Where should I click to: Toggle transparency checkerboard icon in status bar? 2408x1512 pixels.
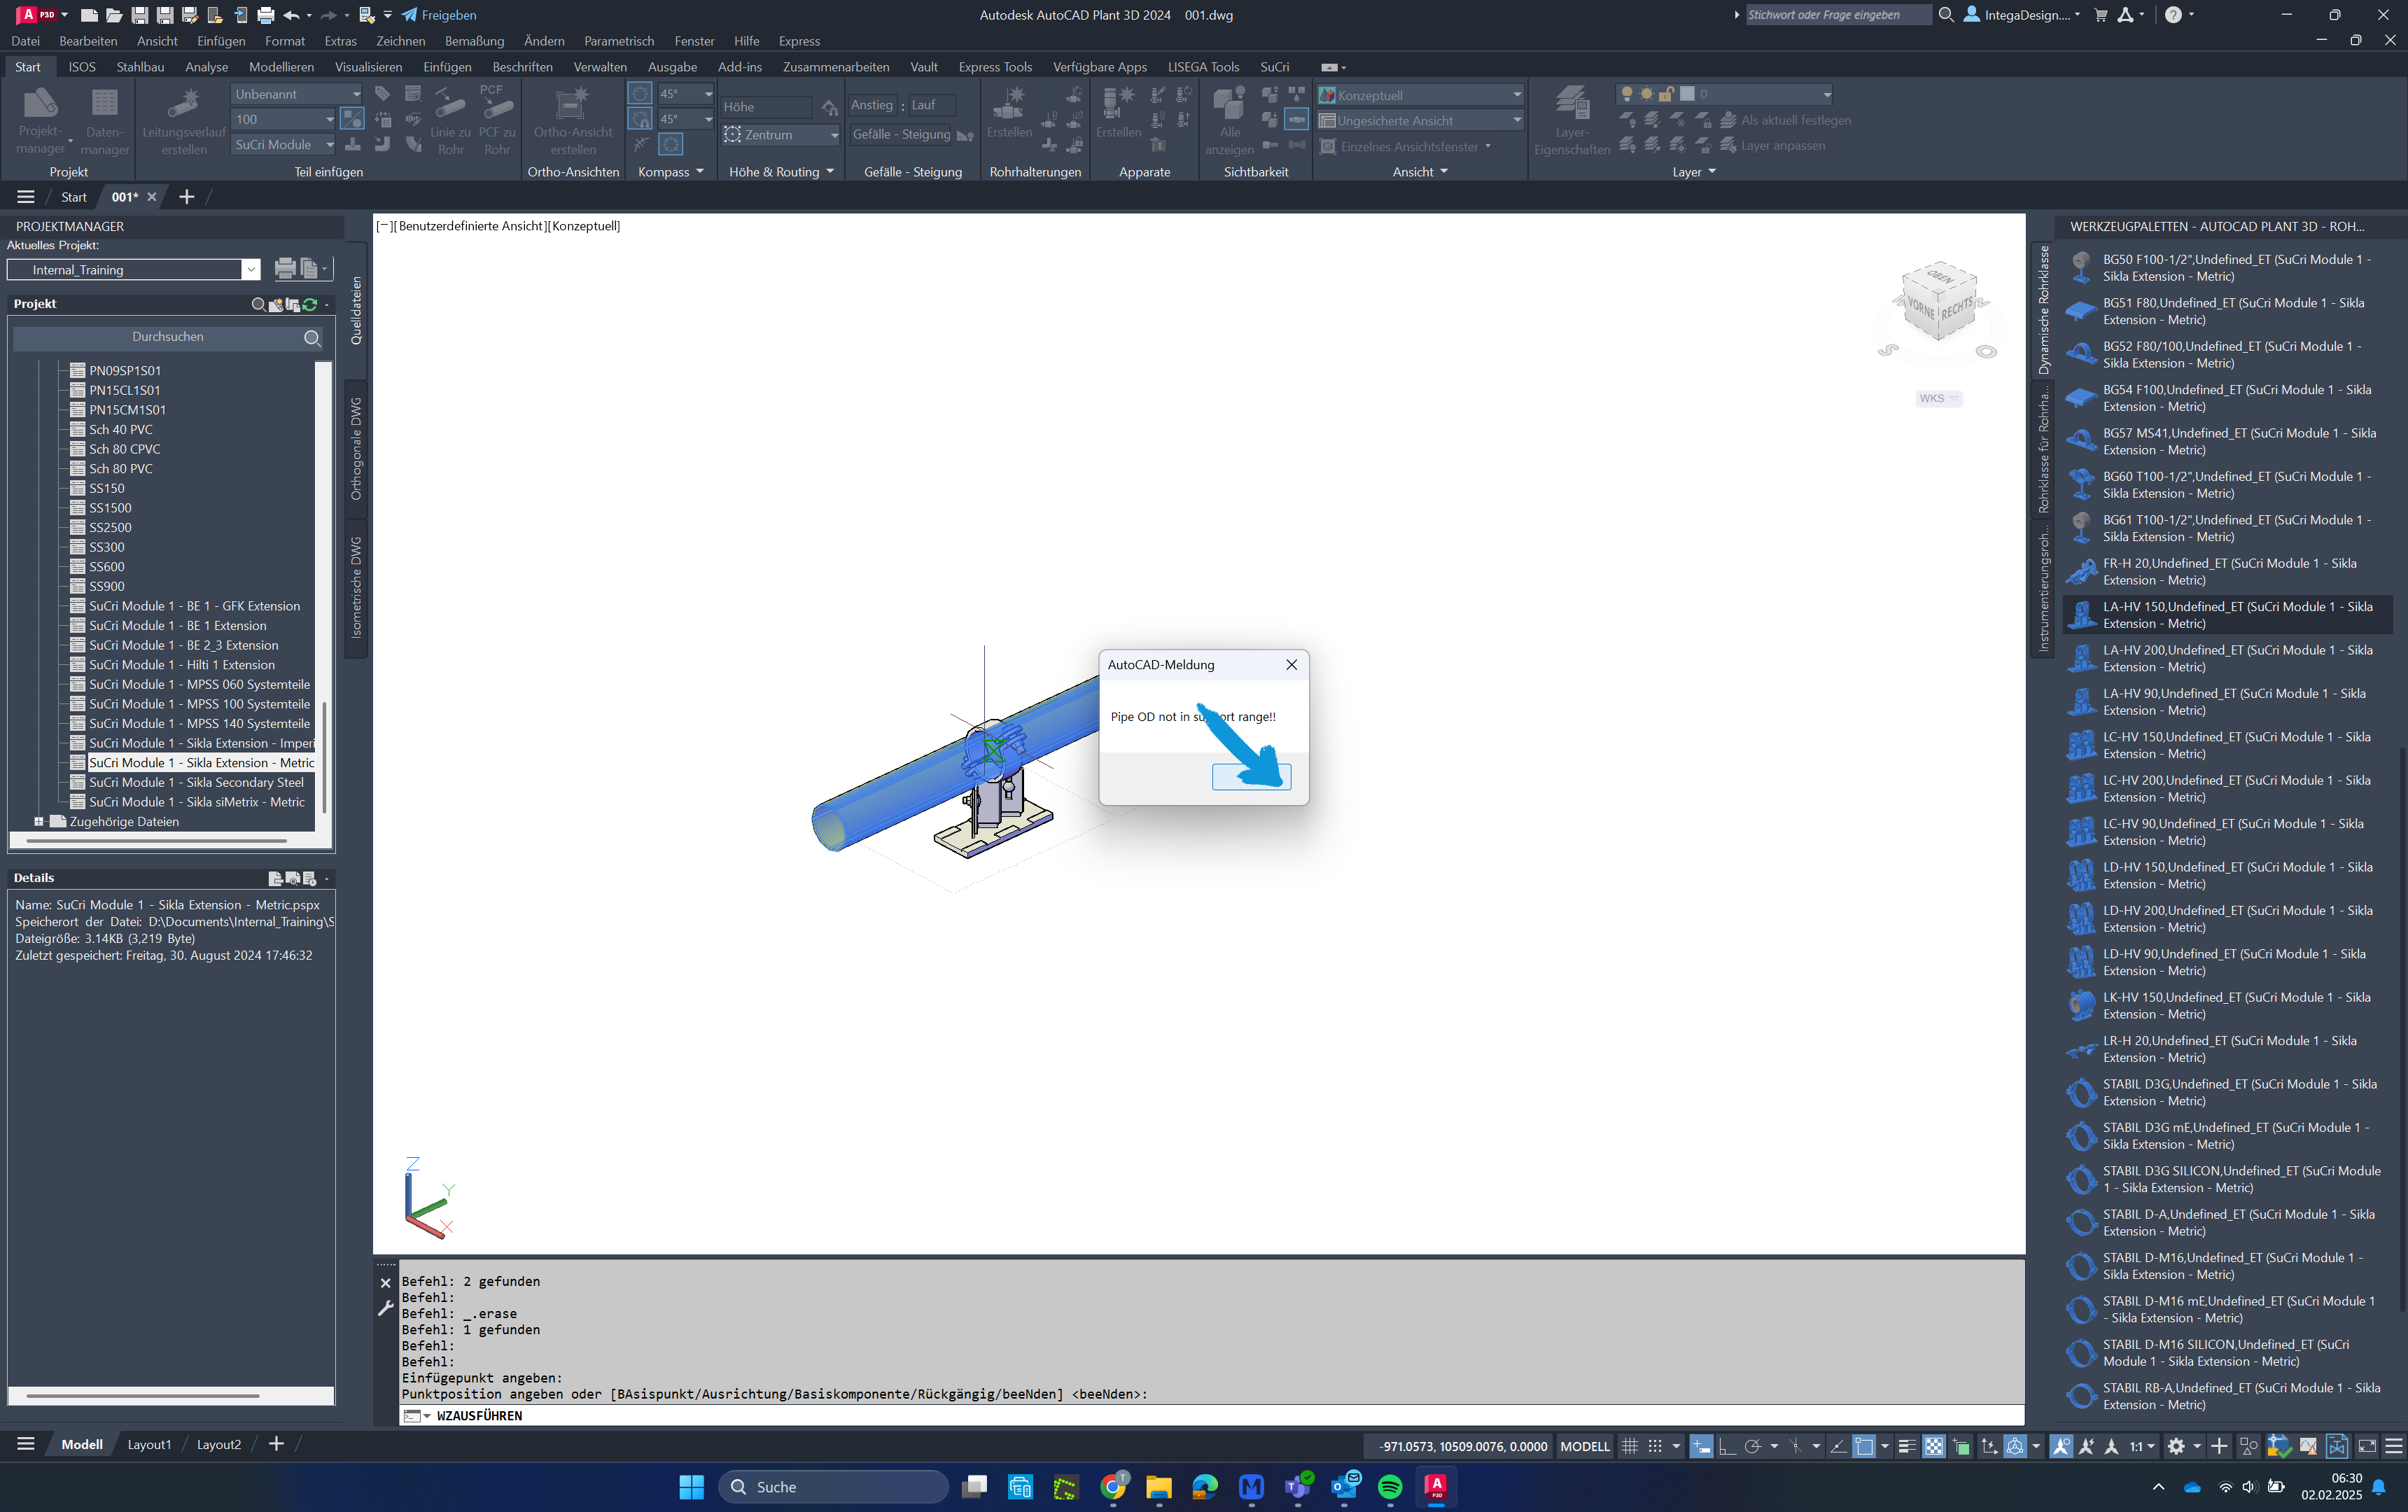point(1934,1446)
